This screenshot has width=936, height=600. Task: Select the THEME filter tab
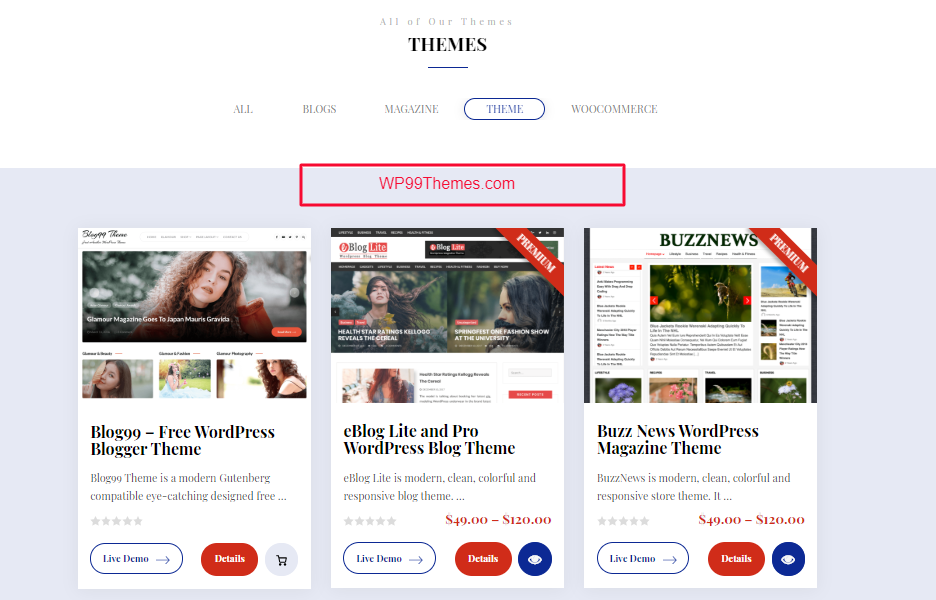[x=504, y=109]
